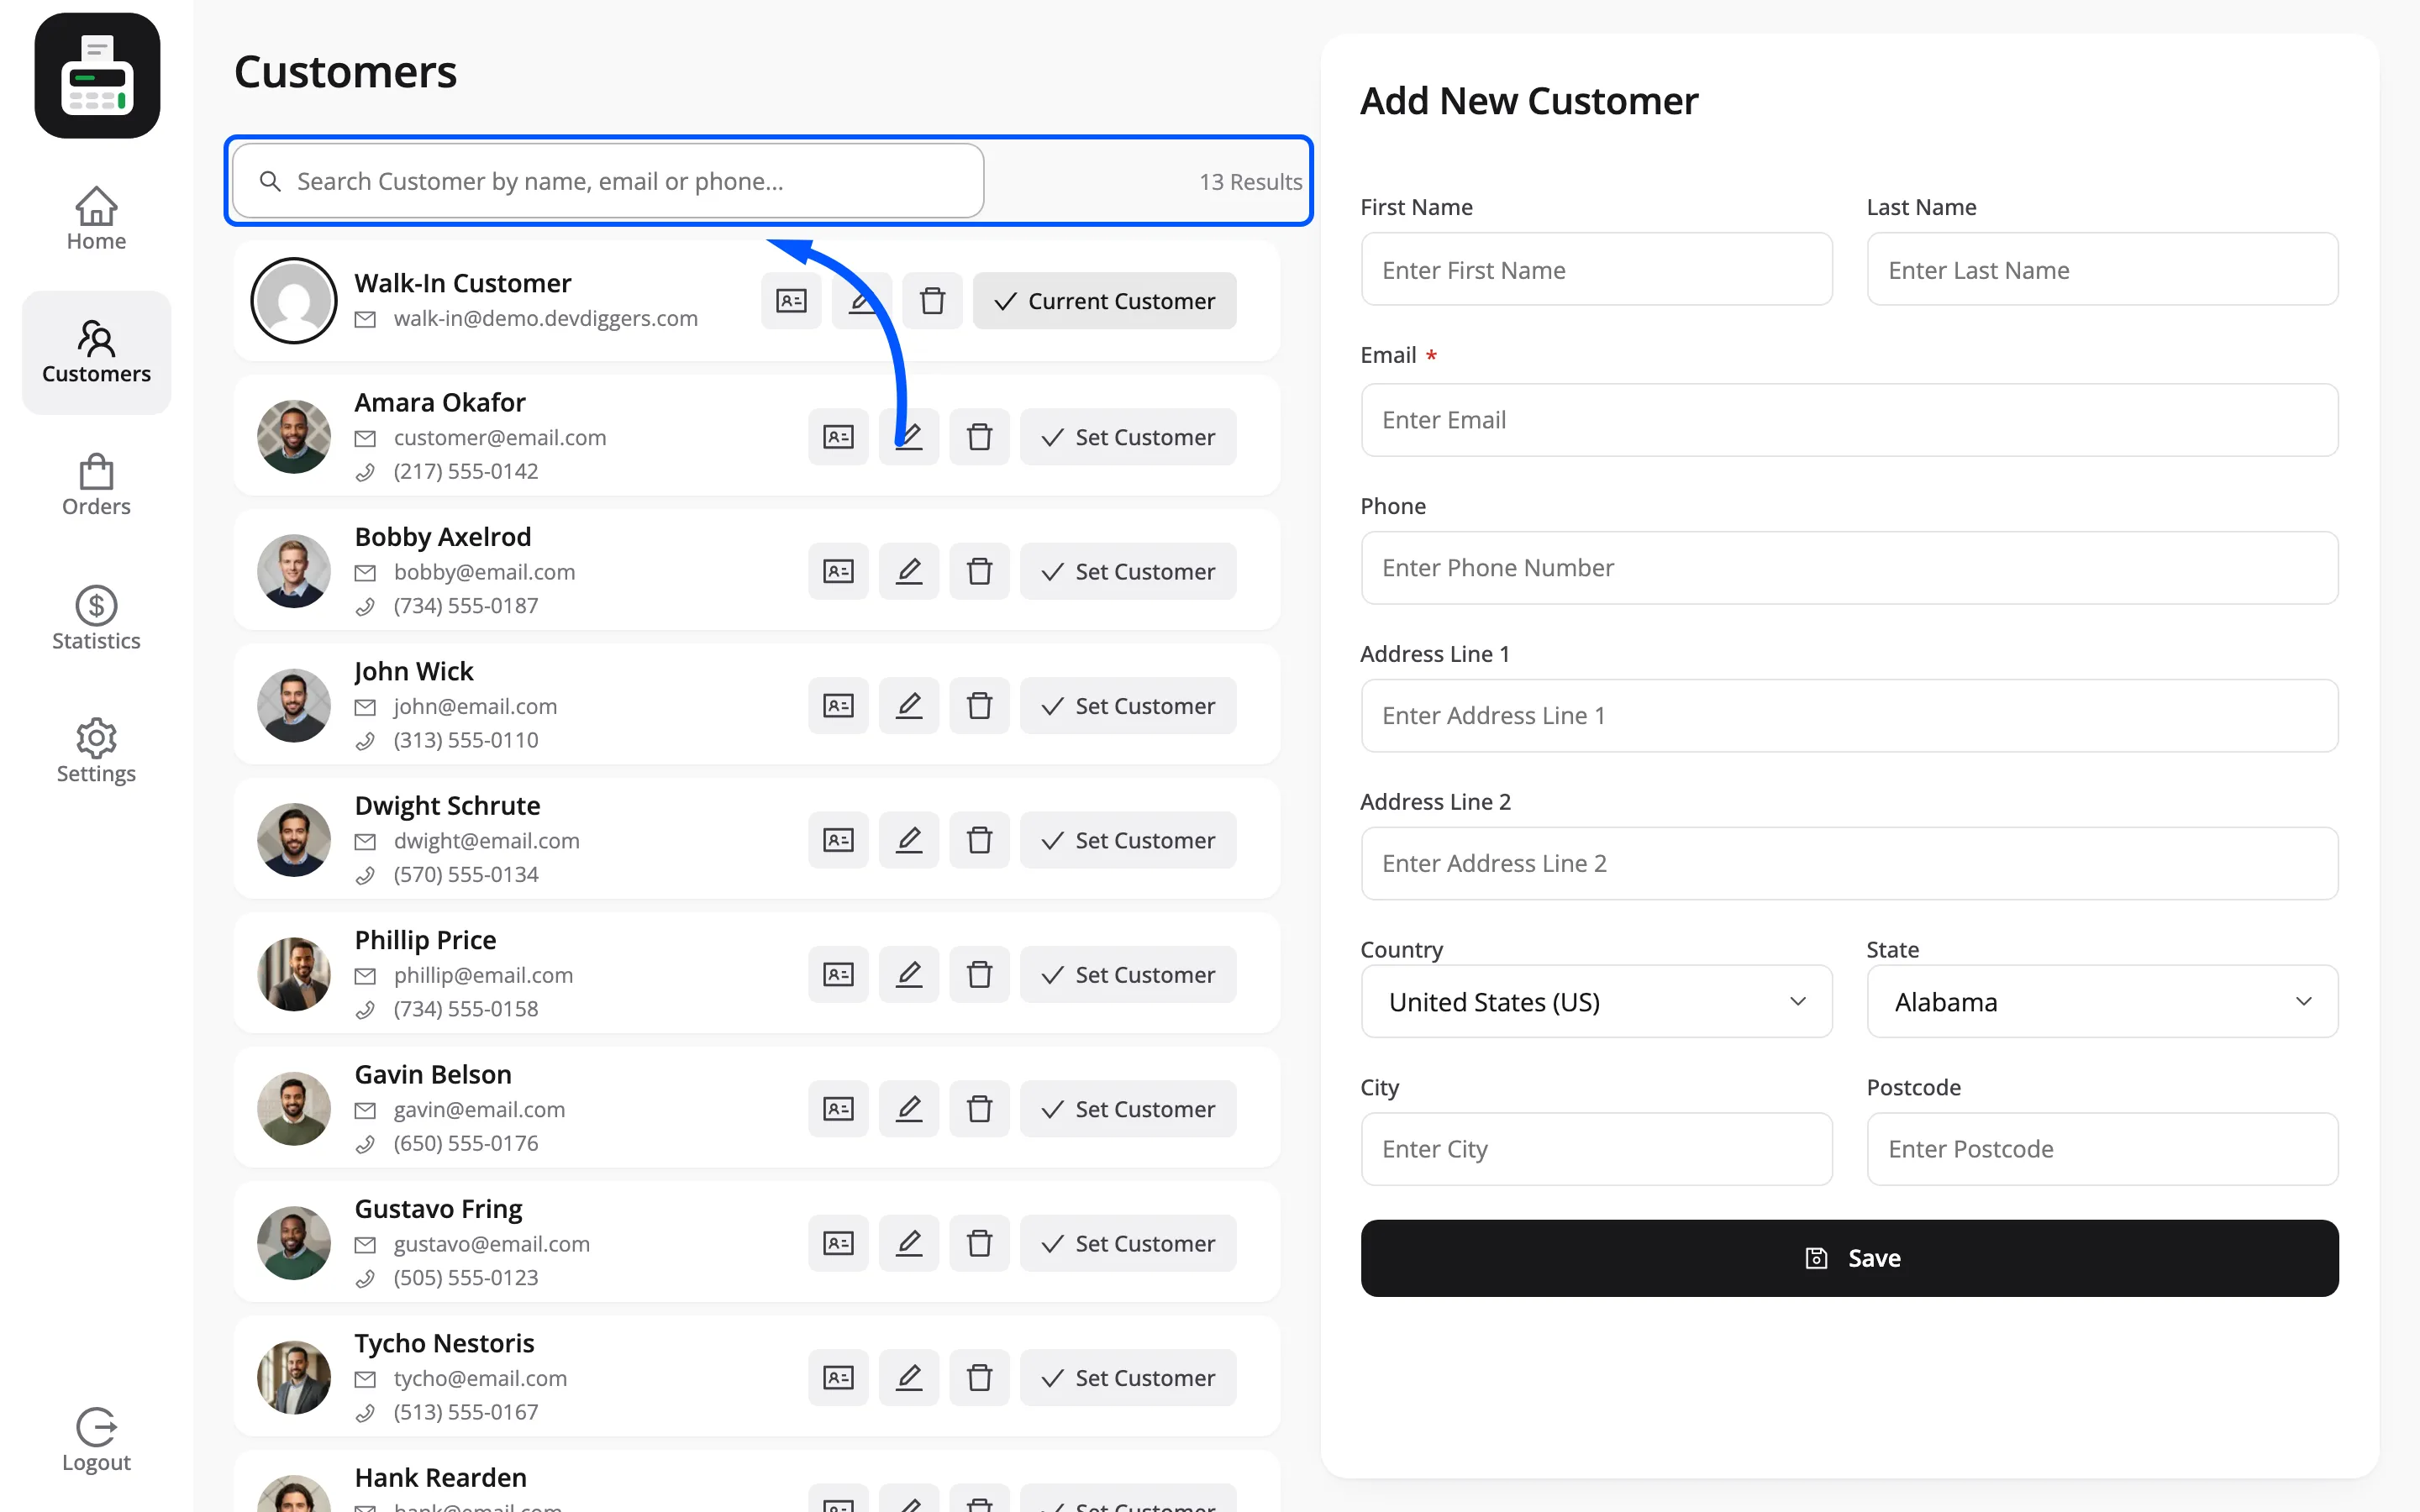Screen dimensions: 2420x1512
Task: Open the Home page from sidebar
Action: tap(96, 219)
